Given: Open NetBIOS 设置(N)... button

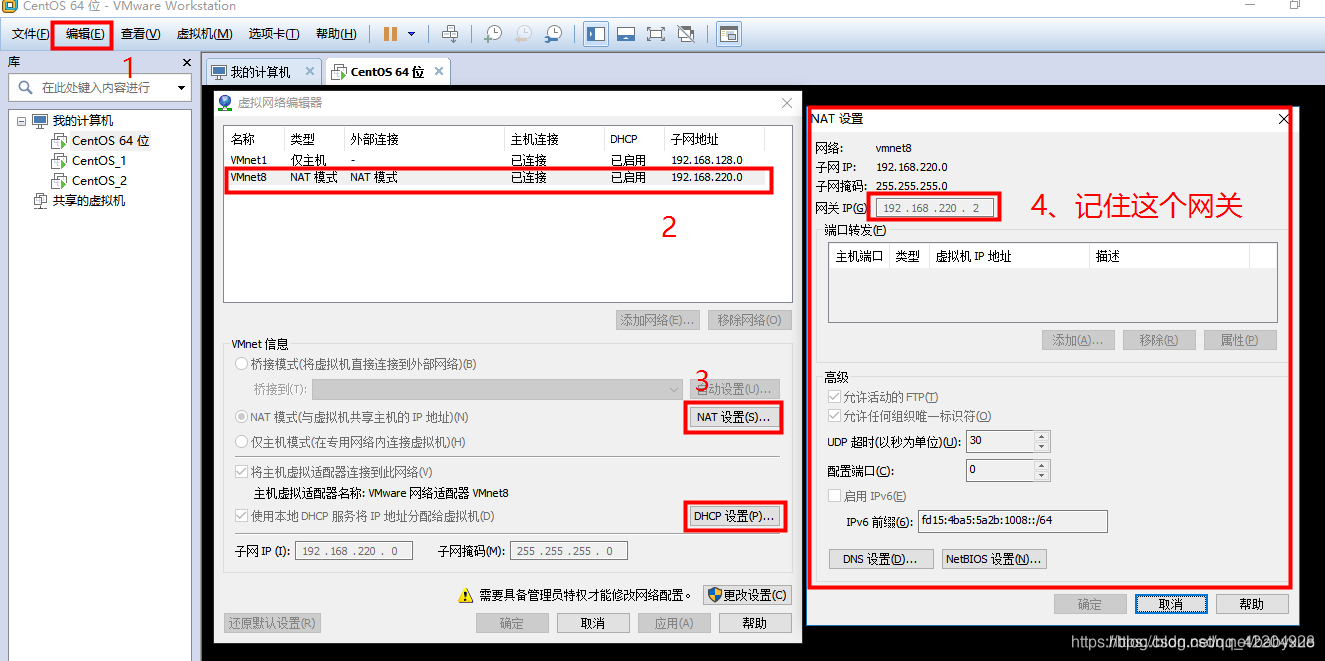Looking at the screenshot, I should tap(994, 559).
